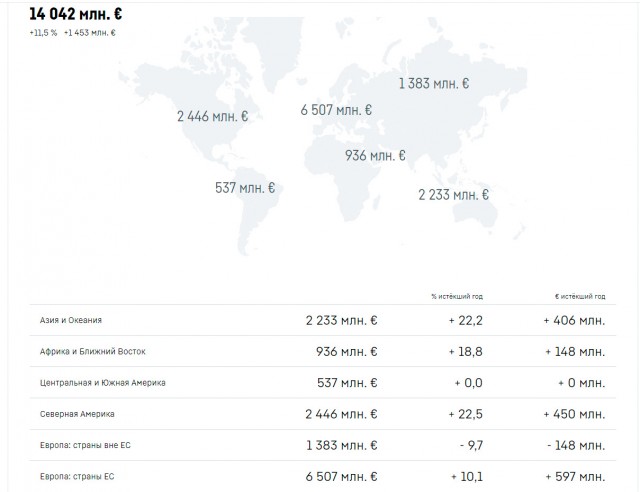The height and width of the screenshot is (492, 640).
Task: Select the 2 446 млн. € label on North America
Action: point(213,116)
